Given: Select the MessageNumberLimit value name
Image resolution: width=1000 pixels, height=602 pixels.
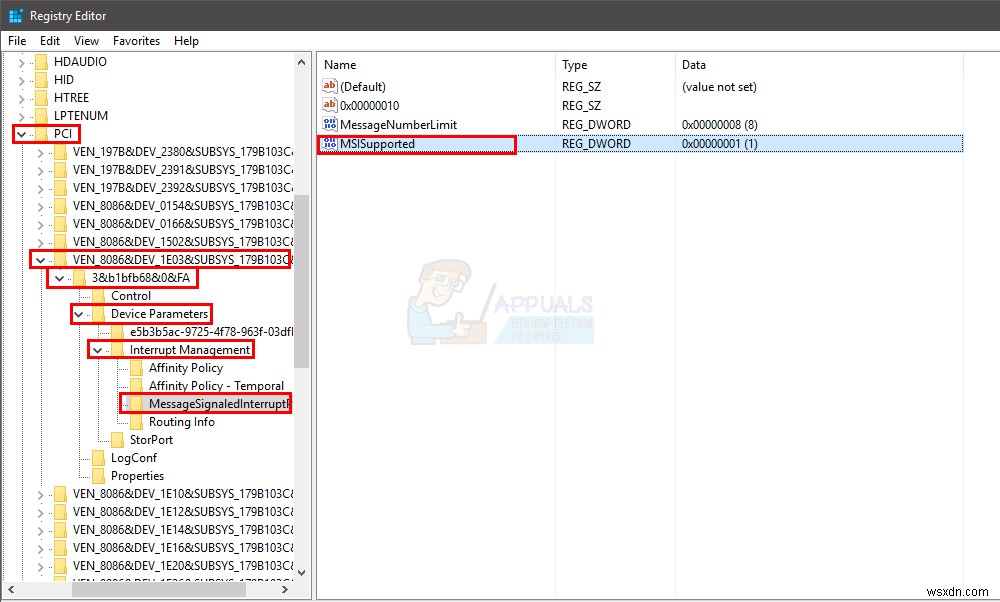Looking at the screenshot, I should tap(399, 124).
